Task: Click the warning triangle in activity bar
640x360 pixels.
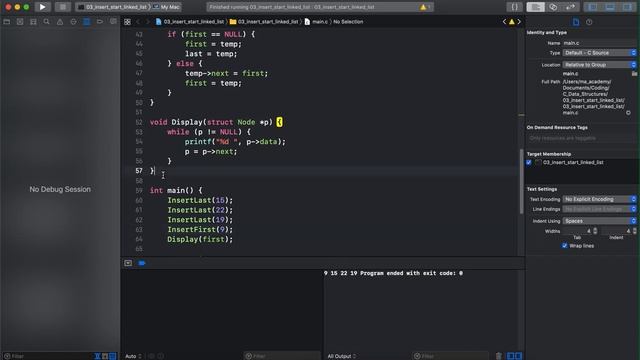Action: coord(423,7)
